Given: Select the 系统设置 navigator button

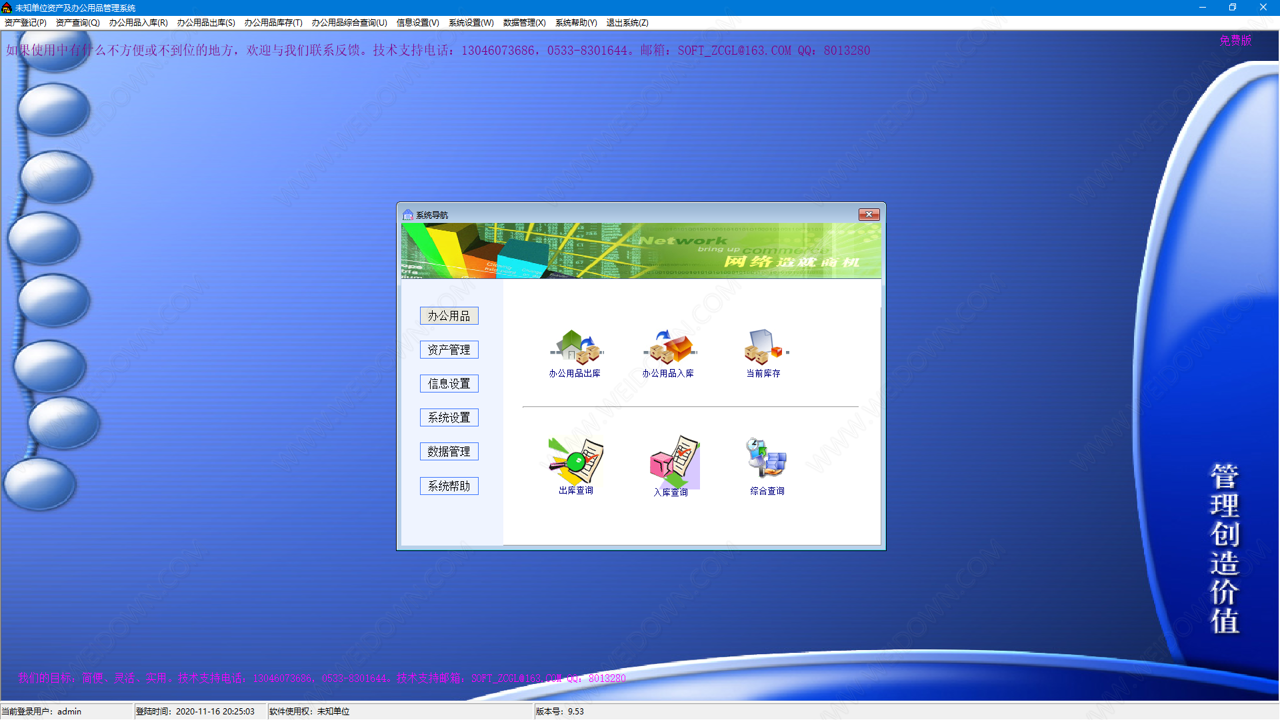Looking at the screenshot, I should [x=449, y=418].
